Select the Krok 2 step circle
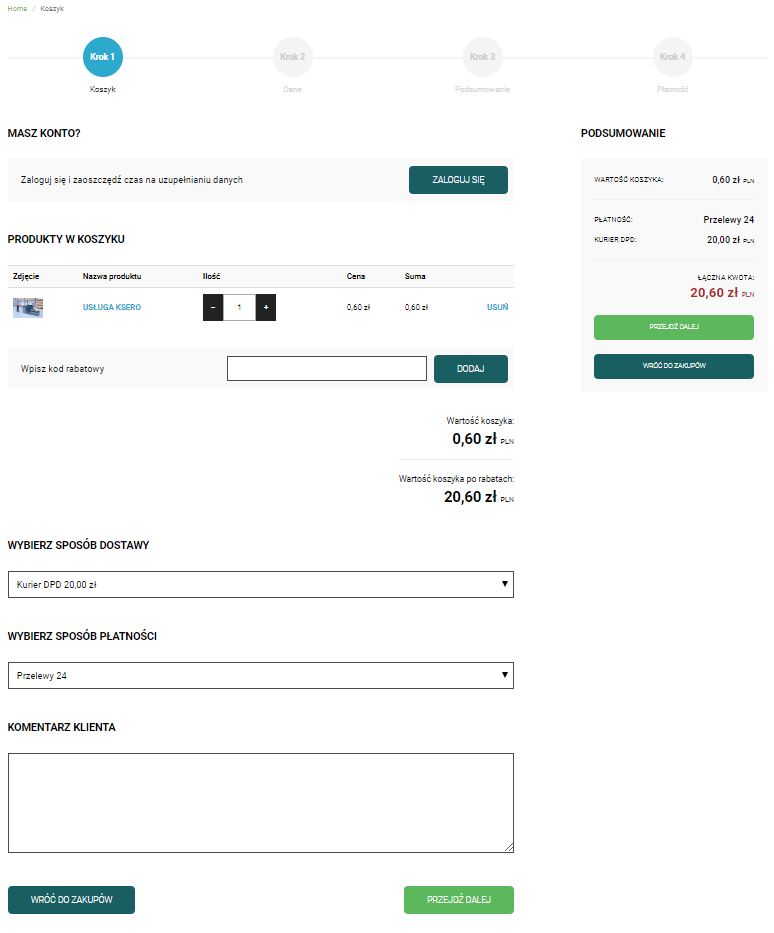This screenshot has height=933, width=774. coord(292,57)
